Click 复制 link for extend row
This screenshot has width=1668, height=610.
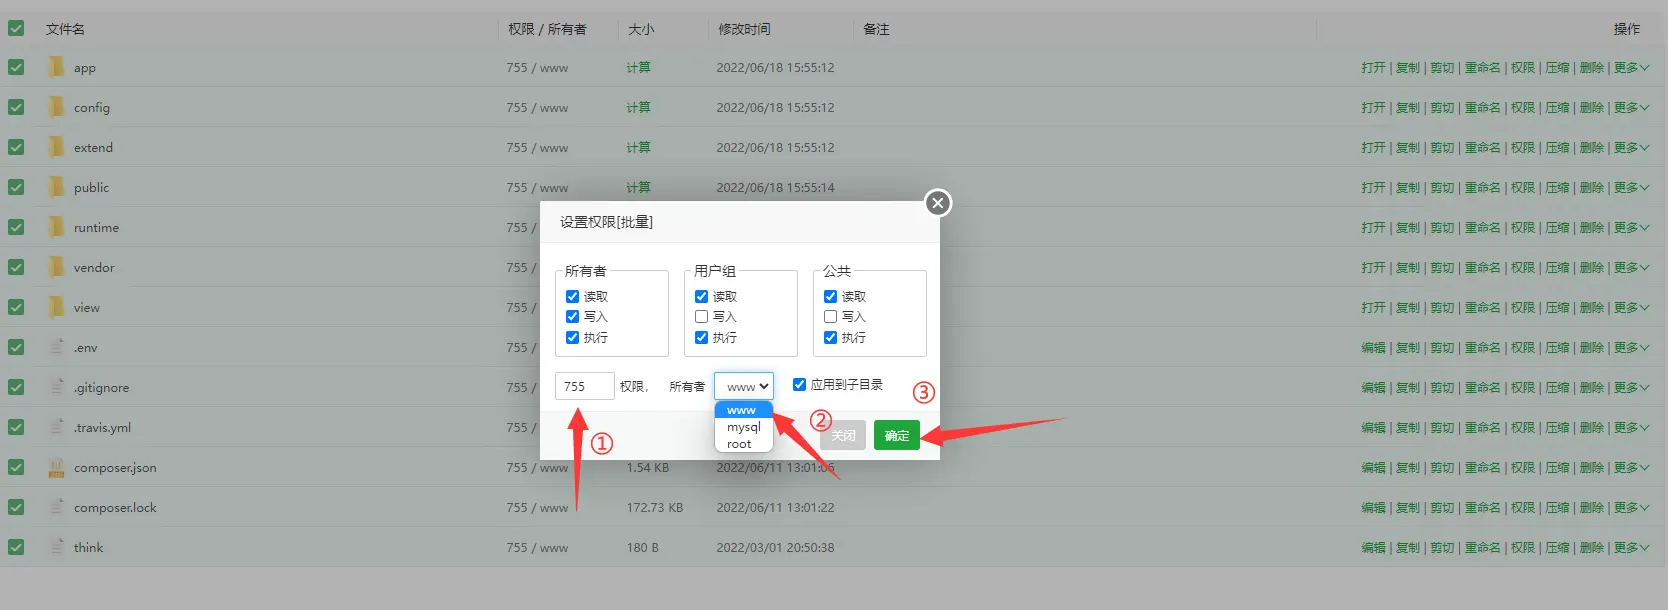(1408, 148)
